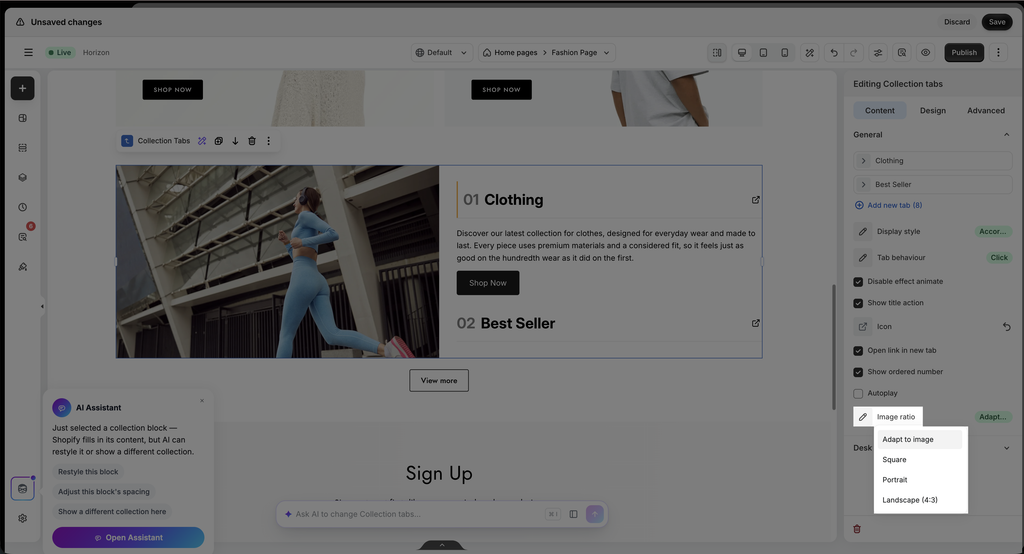Open settings gear in left sidebar

coord(23,518)
